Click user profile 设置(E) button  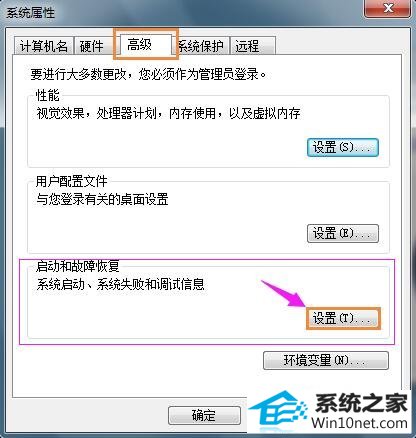[x=343, y=233]
